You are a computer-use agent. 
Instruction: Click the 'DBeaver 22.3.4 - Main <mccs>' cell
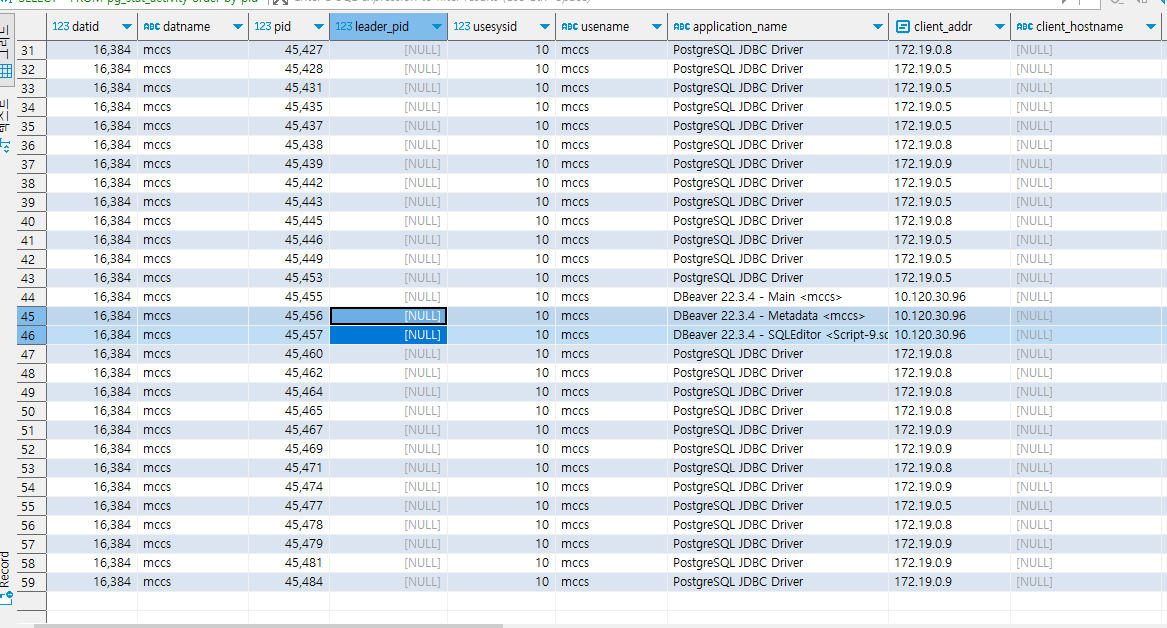point(778,297)
